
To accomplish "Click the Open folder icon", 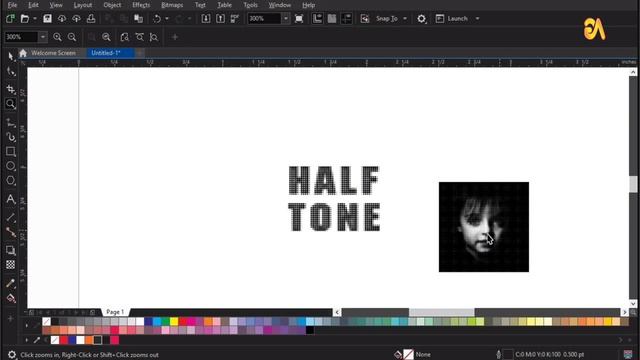I will 25,18.
